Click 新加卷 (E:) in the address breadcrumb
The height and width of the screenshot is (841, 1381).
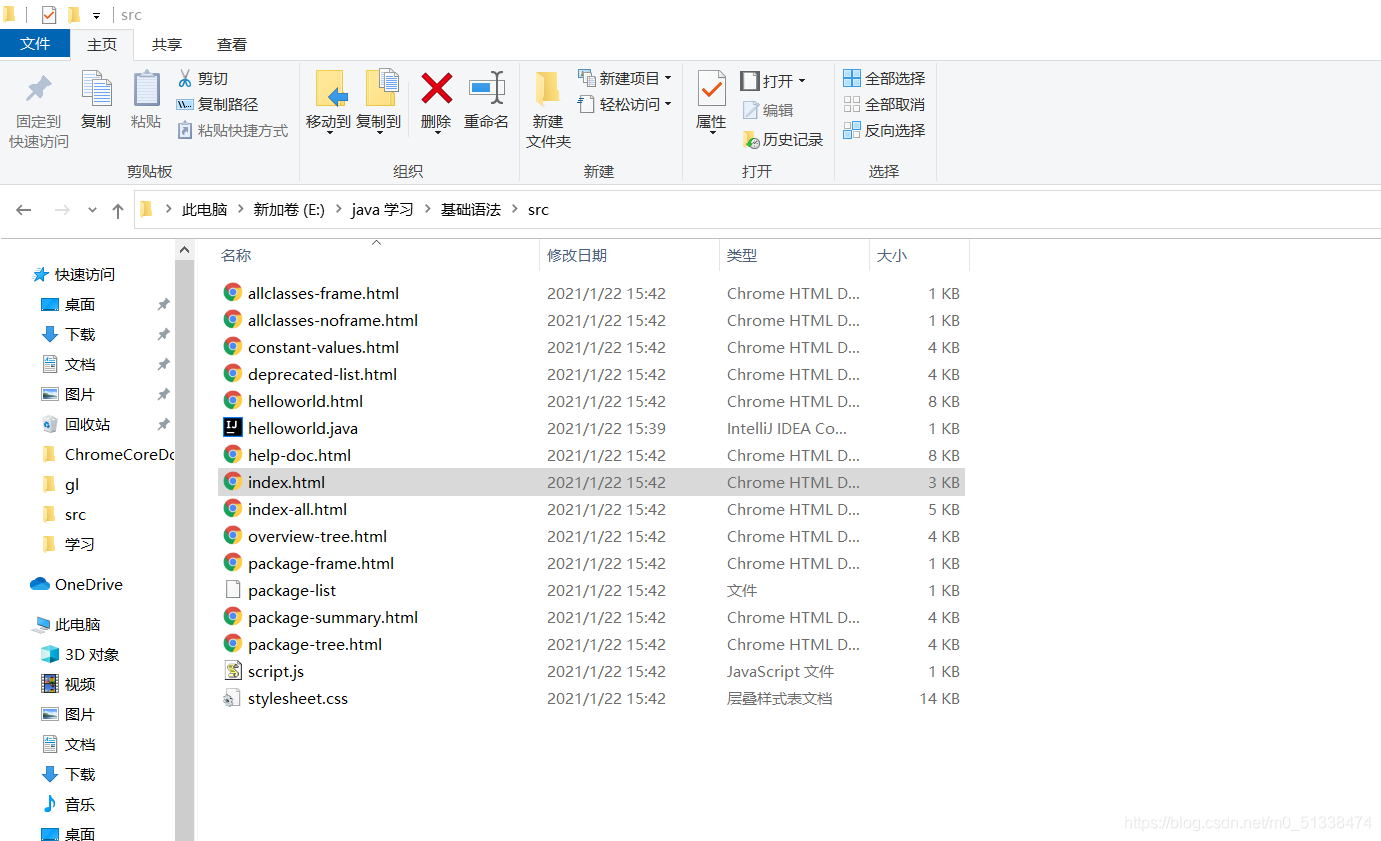[x=289, y=210]
